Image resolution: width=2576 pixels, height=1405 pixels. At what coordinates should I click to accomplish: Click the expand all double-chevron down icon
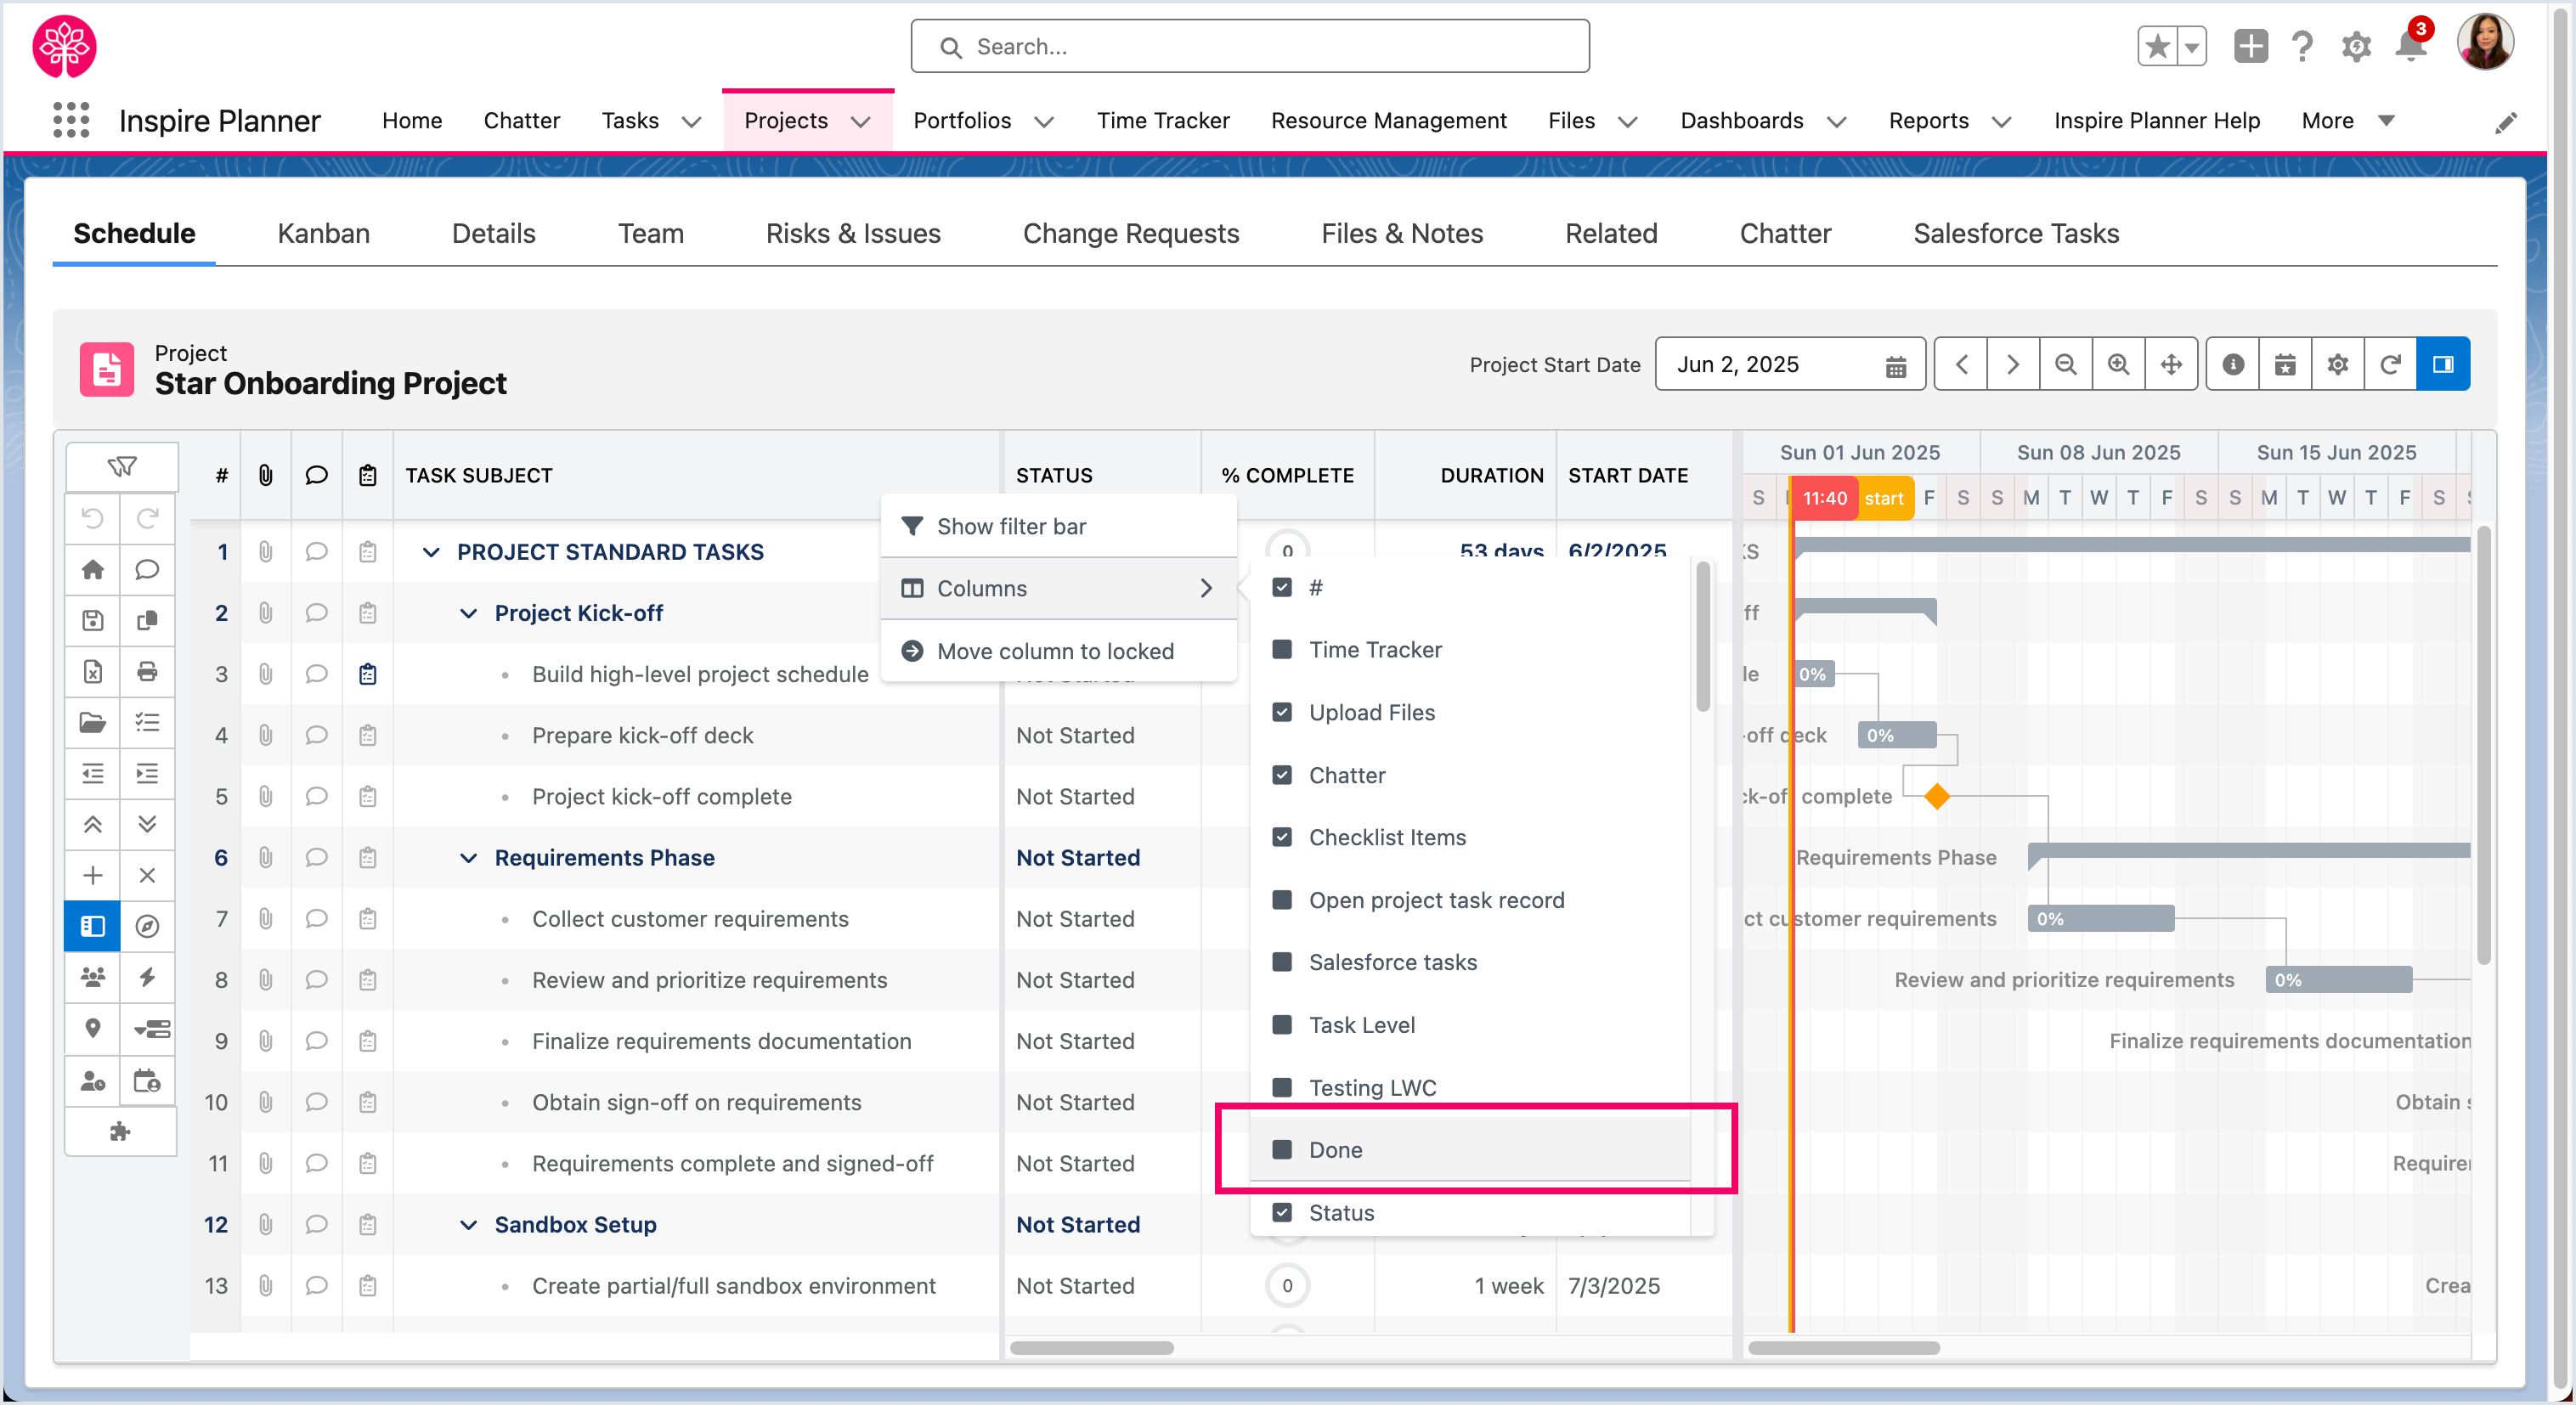[x=148, y=824]
